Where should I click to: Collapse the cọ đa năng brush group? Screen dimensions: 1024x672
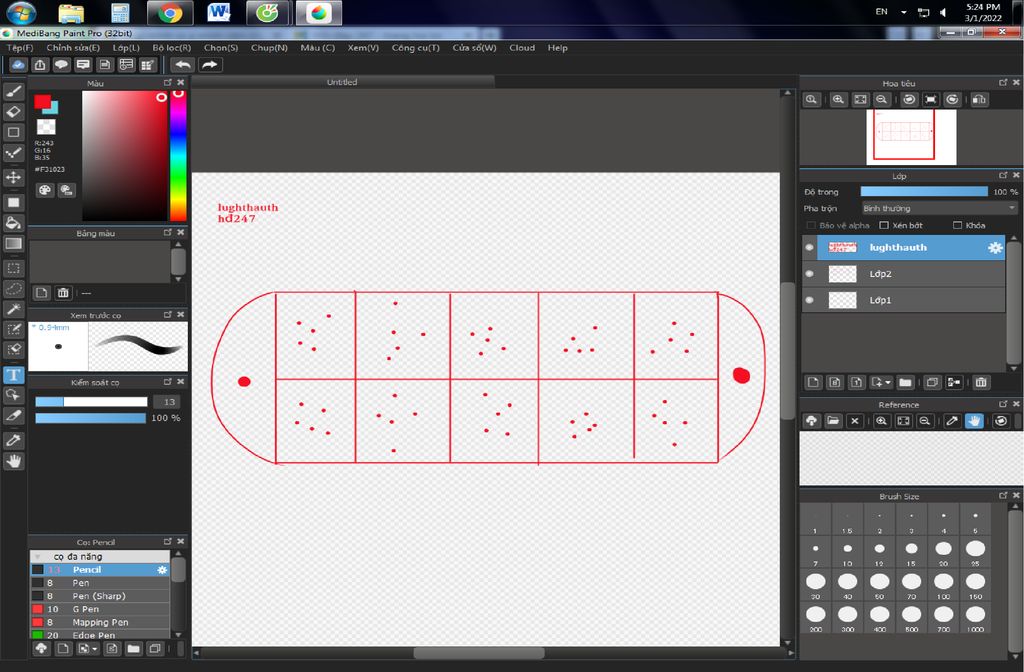coord(38,557)
